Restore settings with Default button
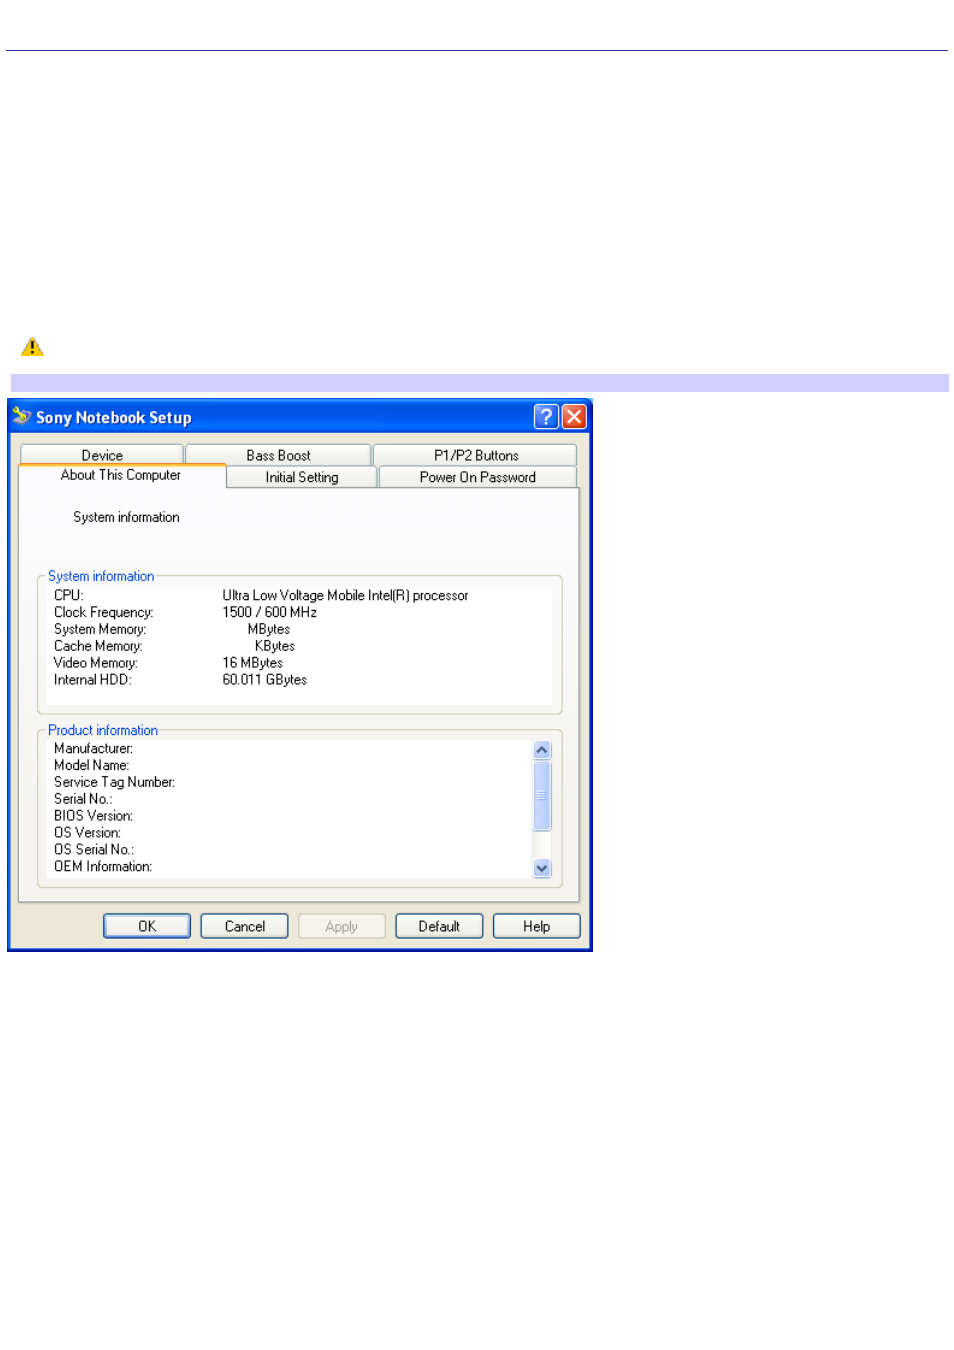Viewport: 954px width, 1350px height. 439,926
